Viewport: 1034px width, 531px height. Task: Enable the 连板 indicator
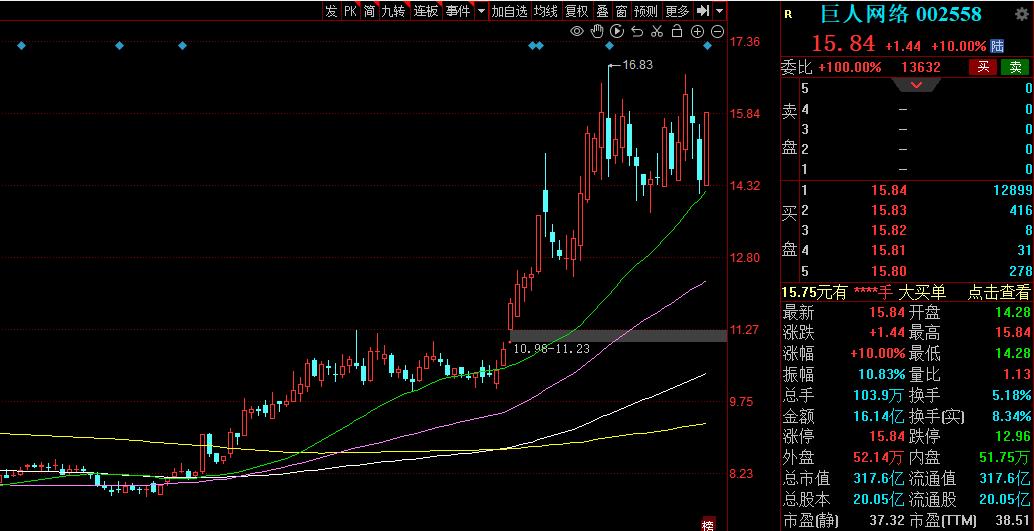pos(426,11)
